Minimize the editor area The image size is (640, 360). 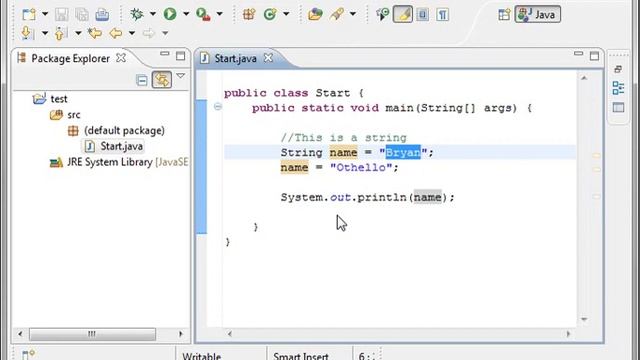point(578,54)
